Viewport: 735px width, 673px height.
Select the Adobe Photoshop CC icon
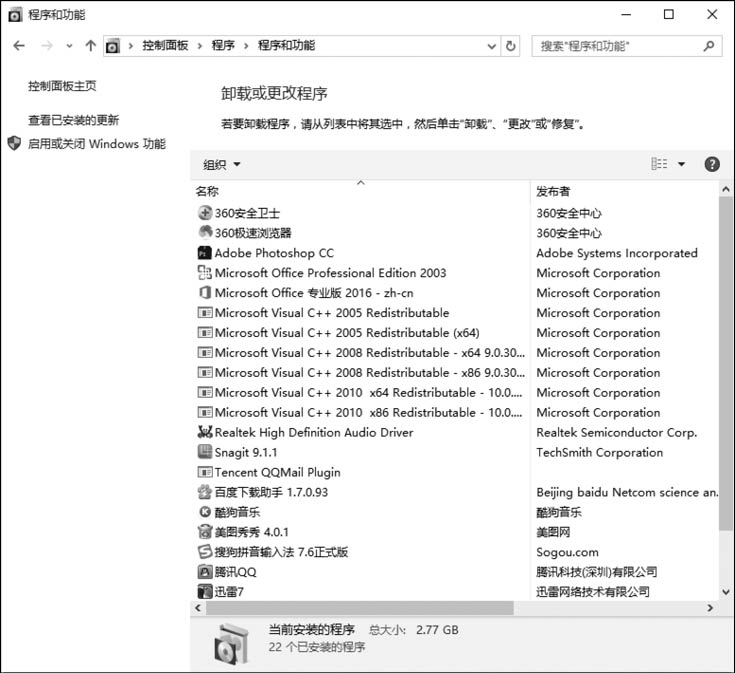pyautogui.click(x=205, y=253)
